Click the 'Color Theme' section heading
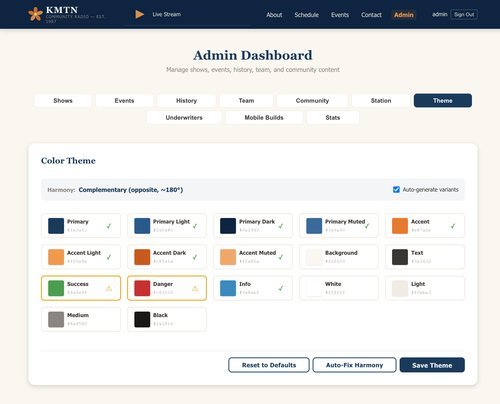500x404 pixels. [68, 161]
